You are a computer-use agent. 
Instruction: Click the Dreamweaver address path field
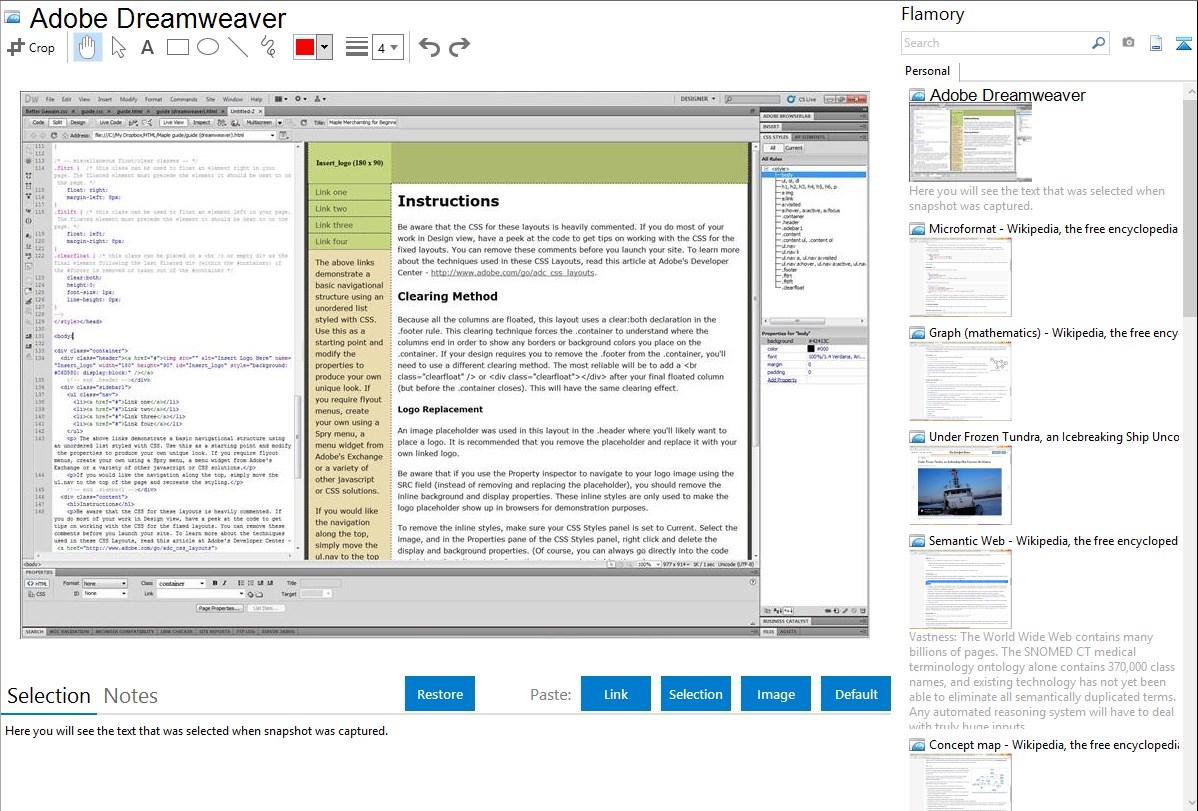(x=183, y=135)
